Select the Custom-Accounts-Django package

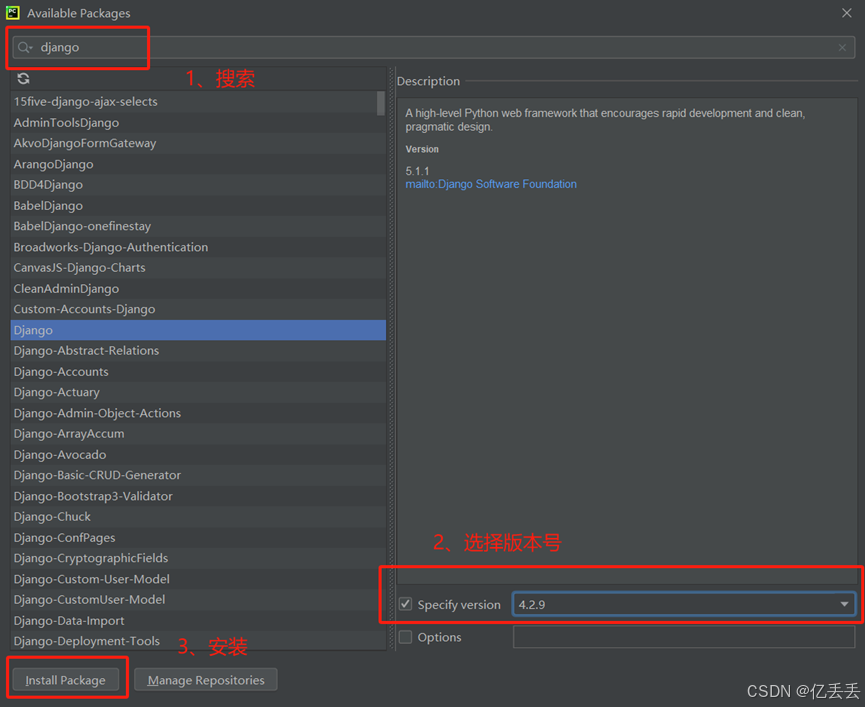198,309
